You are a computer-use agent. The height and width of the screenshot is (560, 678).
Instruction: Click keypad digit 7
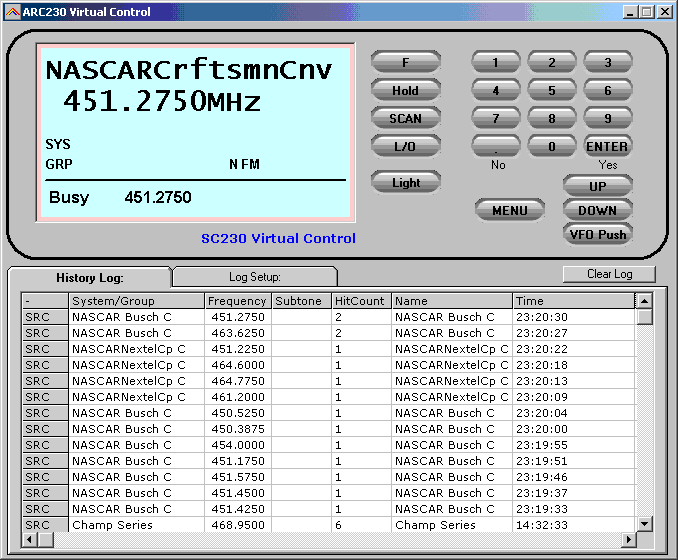click(496, 118)
